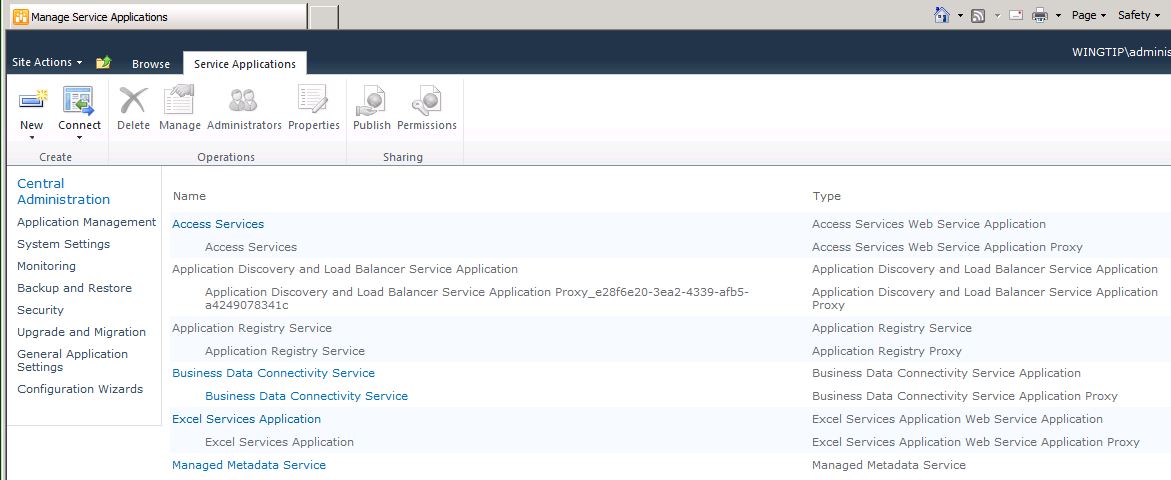Click the WINGTIP\administrator user menu

point(1121,52)
